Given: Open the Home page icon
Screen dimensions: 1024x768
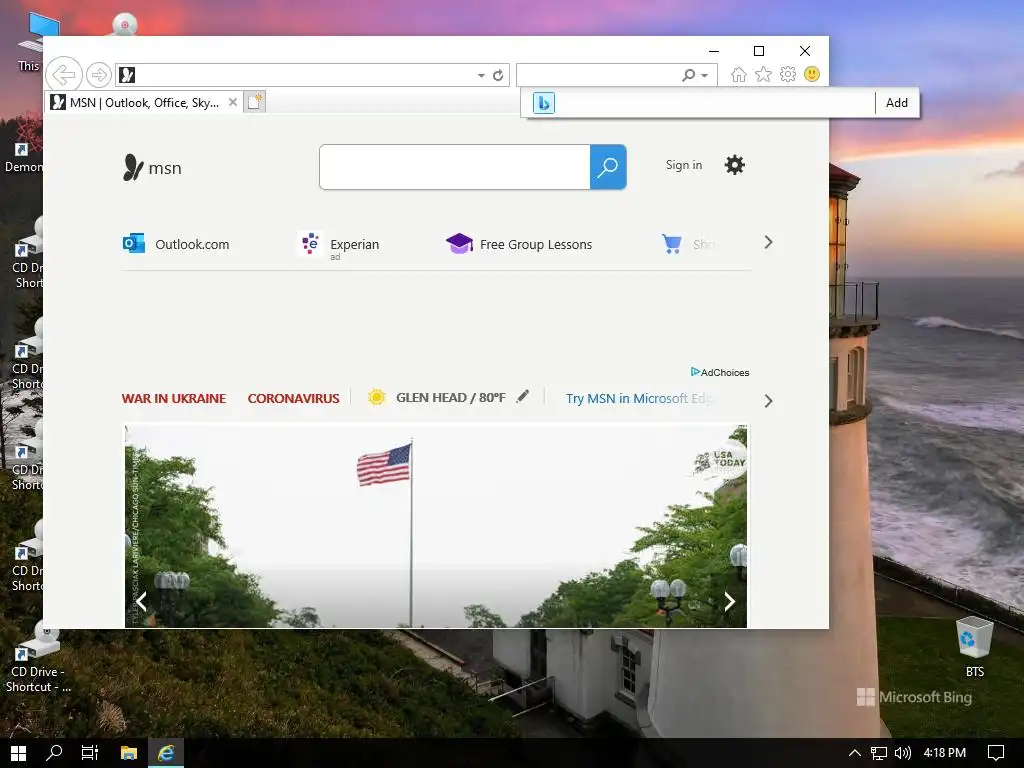Looking at the screenshot, I should click(x=739, y=74).
